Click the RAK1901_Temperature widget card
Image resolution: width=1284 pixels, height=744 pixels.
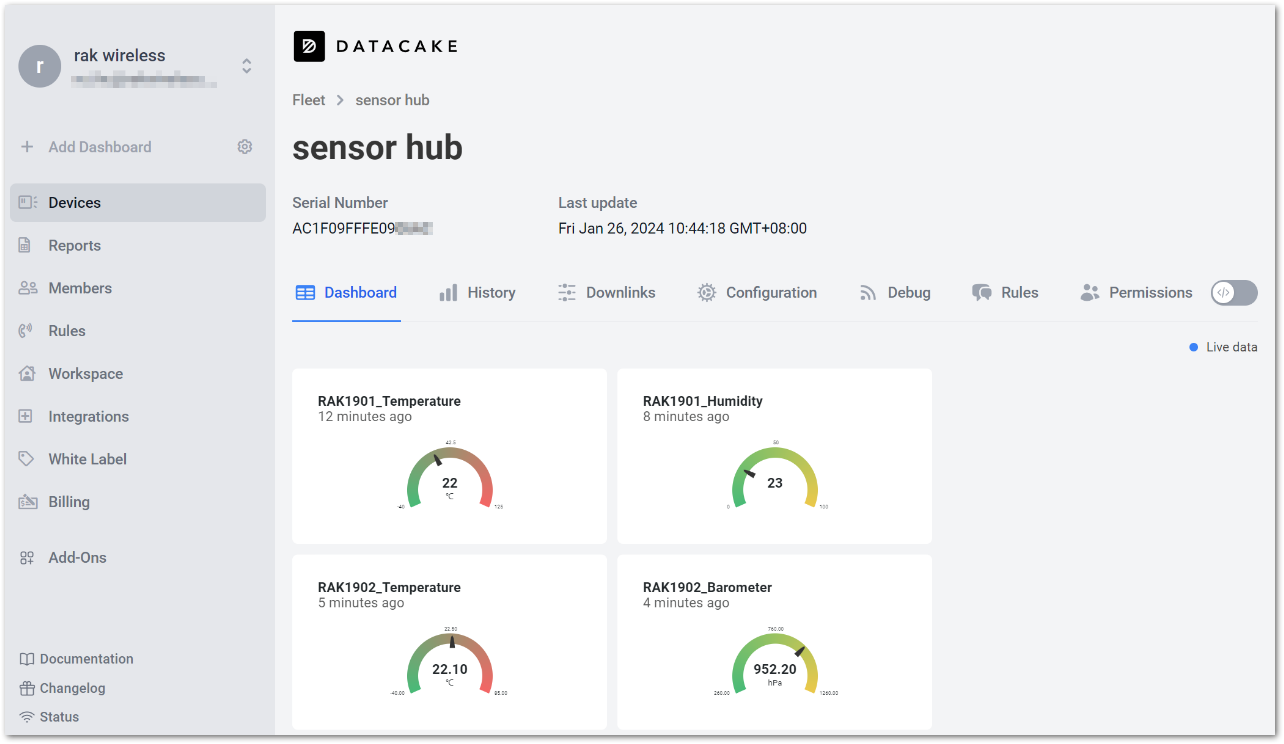click(x=449, y=456)
